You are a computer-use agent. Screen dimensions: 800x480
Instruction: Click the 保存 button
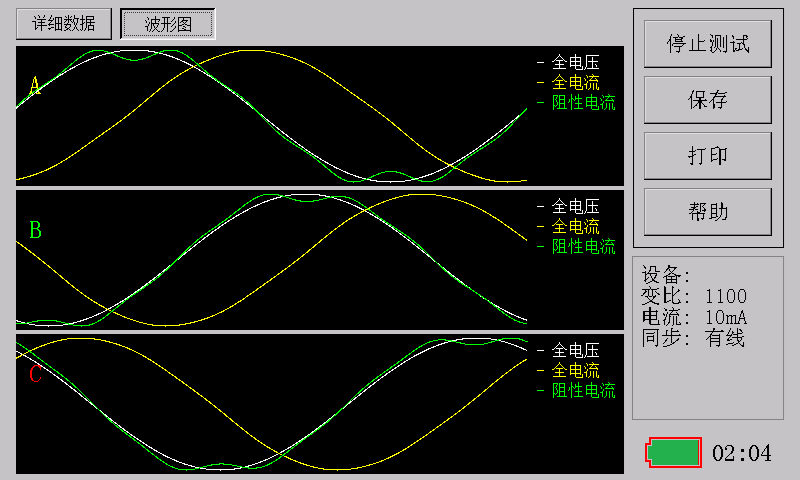(707, 100)
